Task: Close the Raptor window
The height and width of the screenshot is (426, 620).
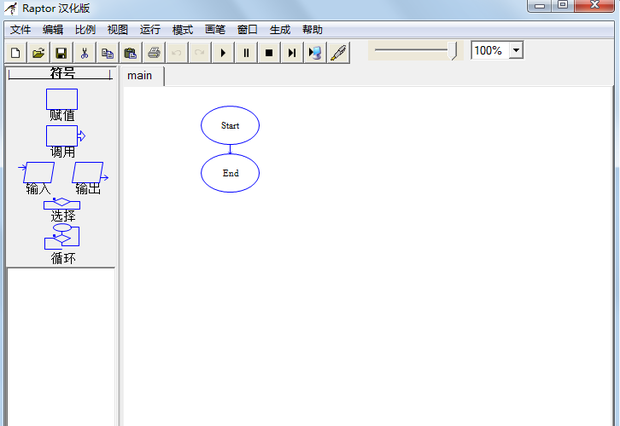Action: point(594,6)
